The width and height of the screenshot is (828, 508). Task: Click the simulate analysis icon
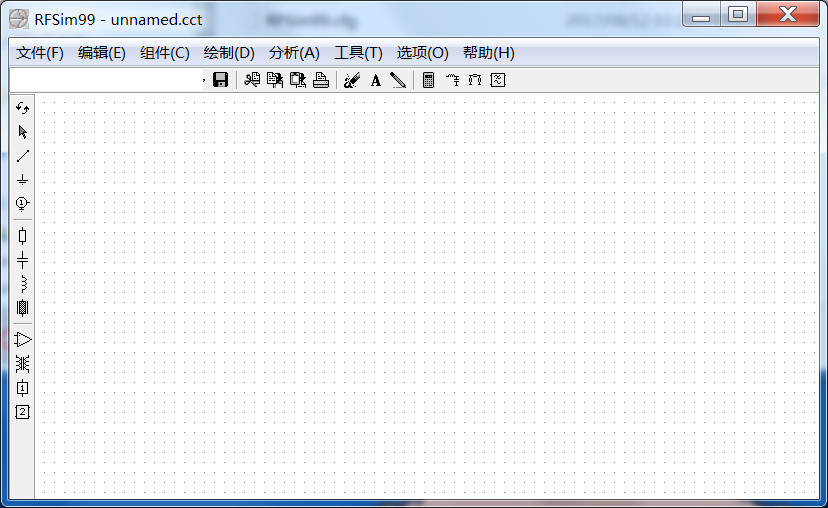pyautogui.click(x=498, y=80)
